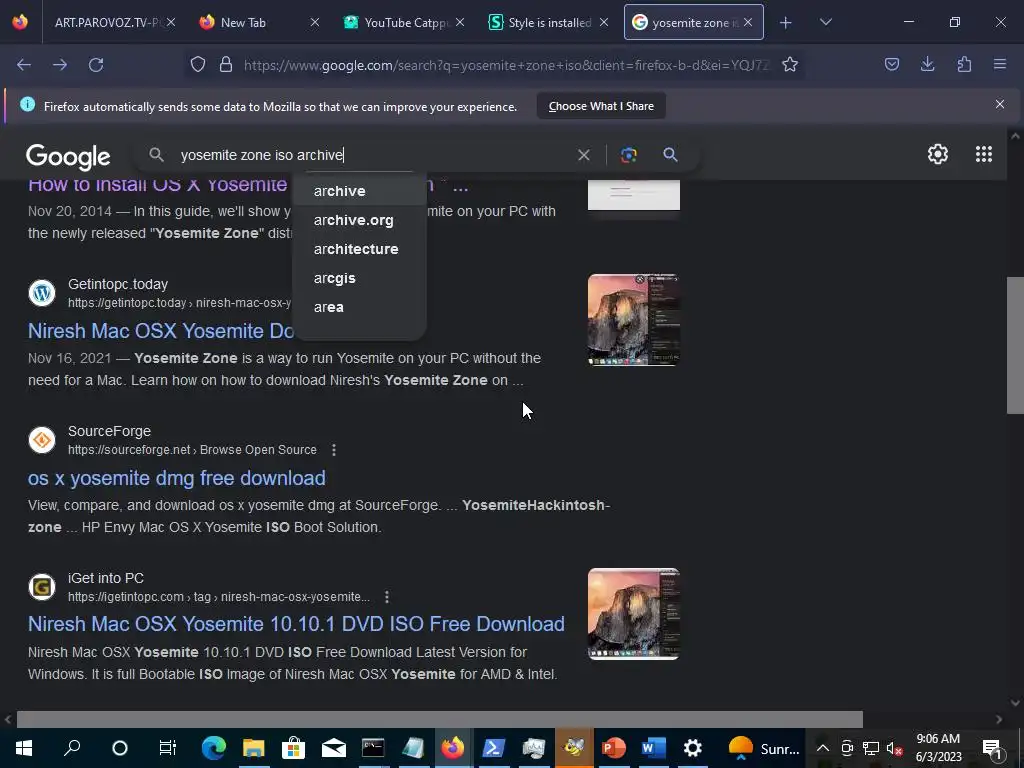Screen dimensions: 1024x768
Task: Select the 'arcgis' search suggestion
Action: coord(359,278)
